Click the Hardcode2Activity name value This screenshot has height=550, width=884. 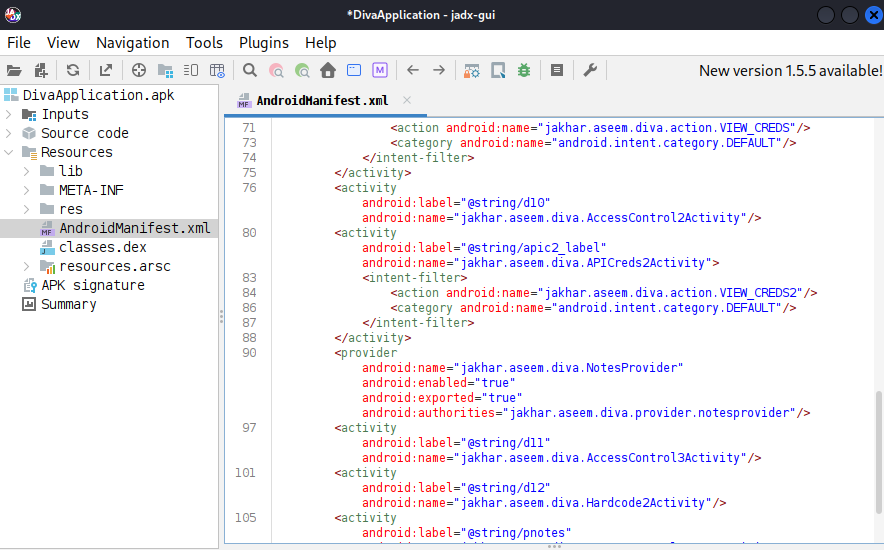pos(583,503)
